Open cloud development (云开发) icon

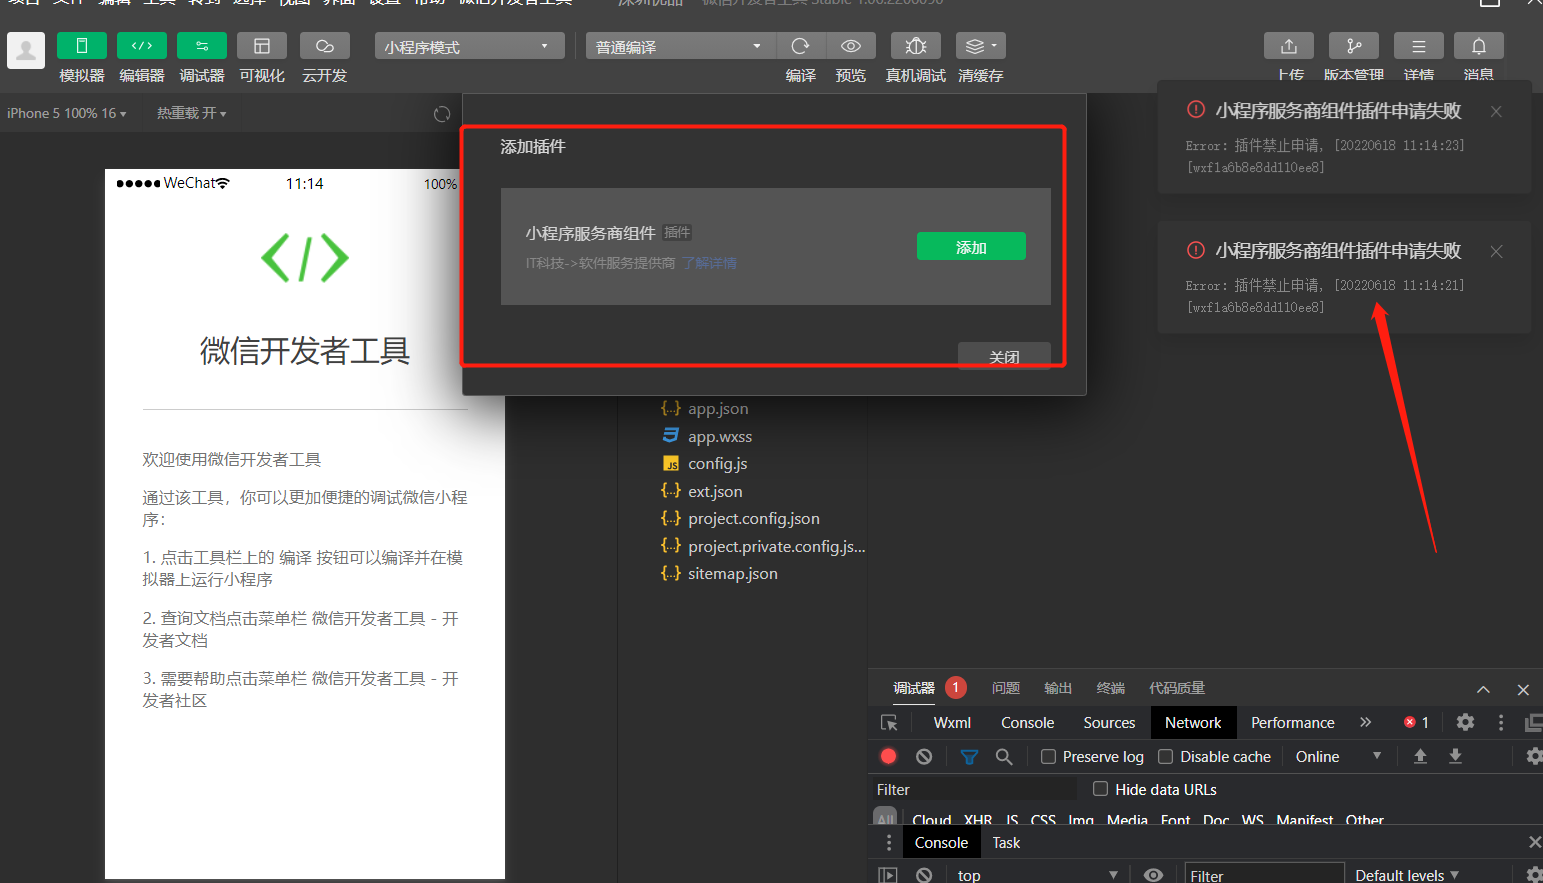pos(325,46)
